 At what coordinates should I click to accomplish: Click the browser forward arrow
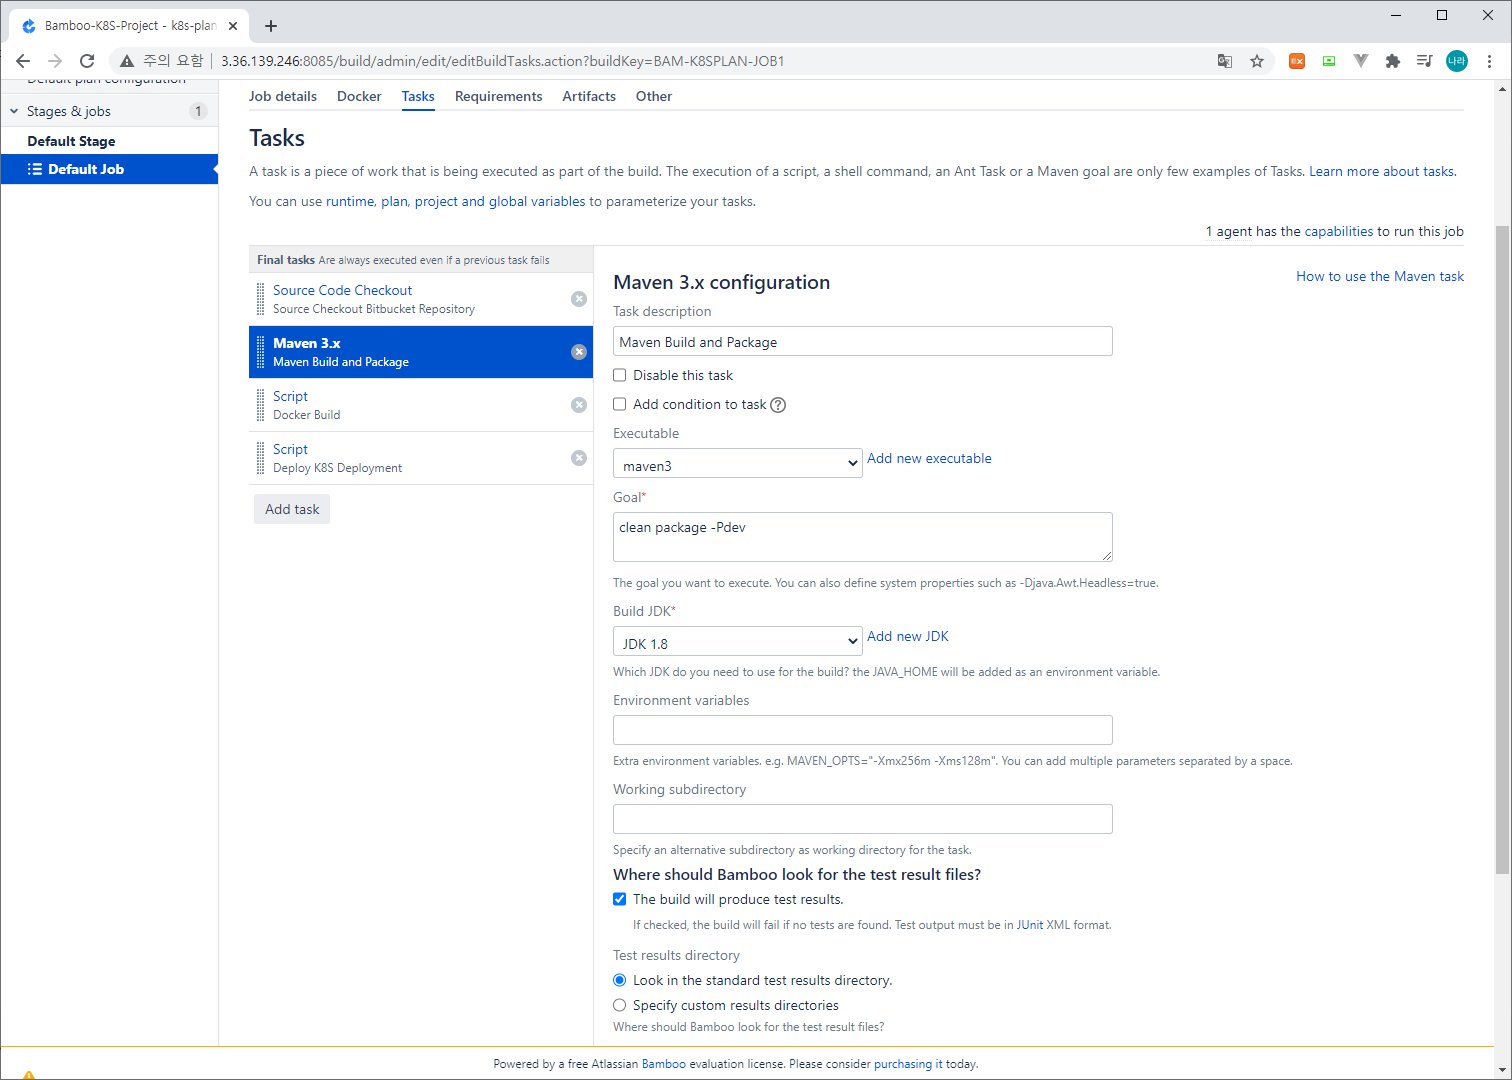coord(55,61)
